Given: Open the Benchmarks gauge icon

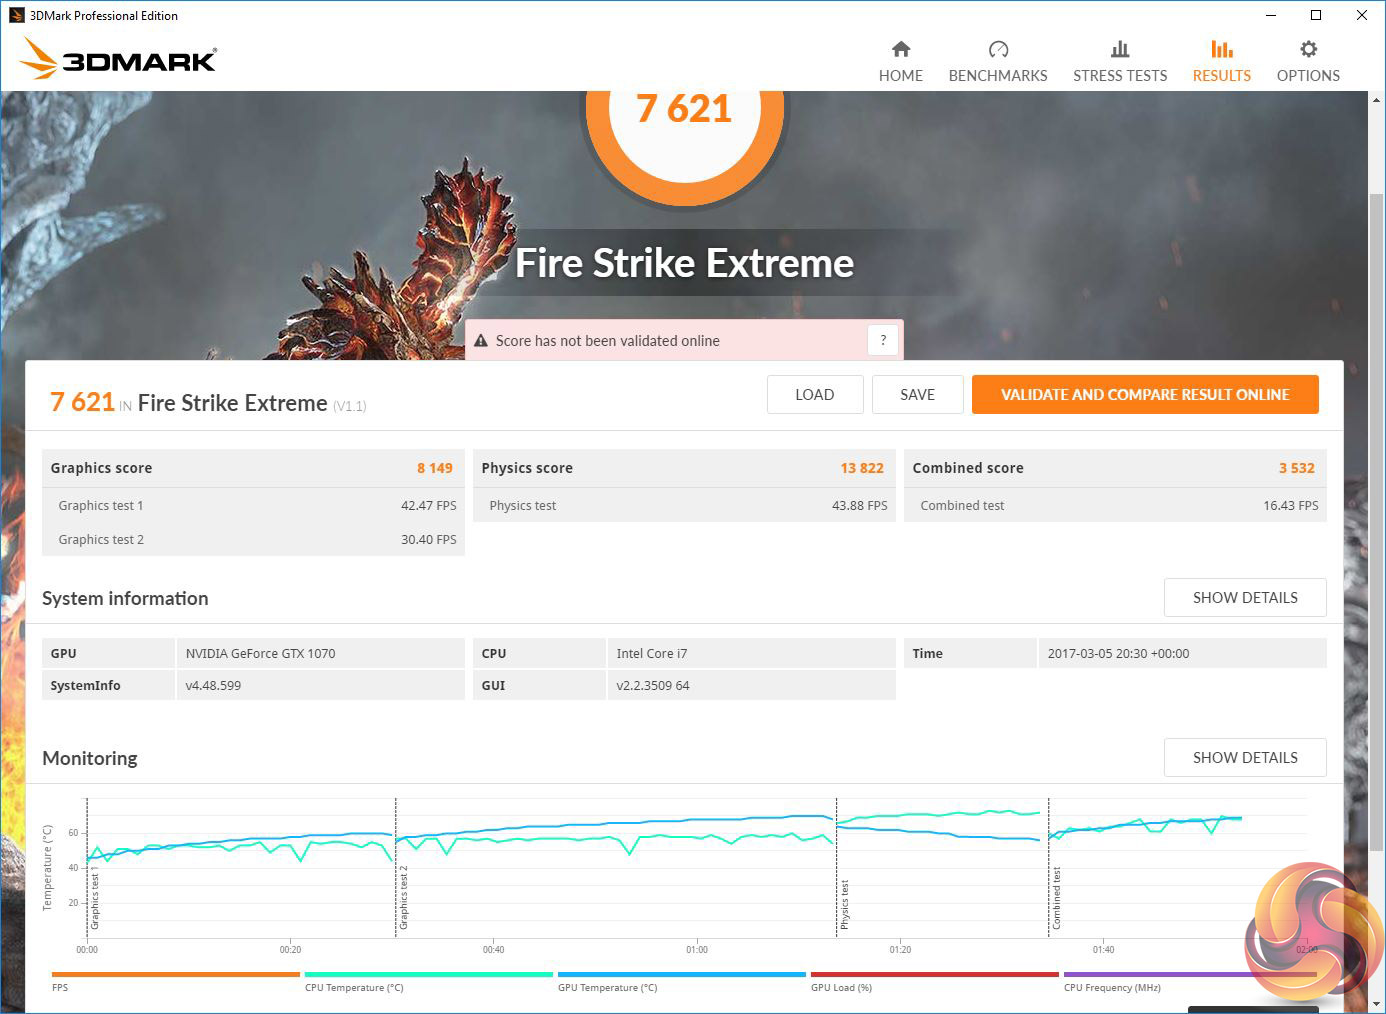Looking at the screenshot, I should tap(998, 49).
